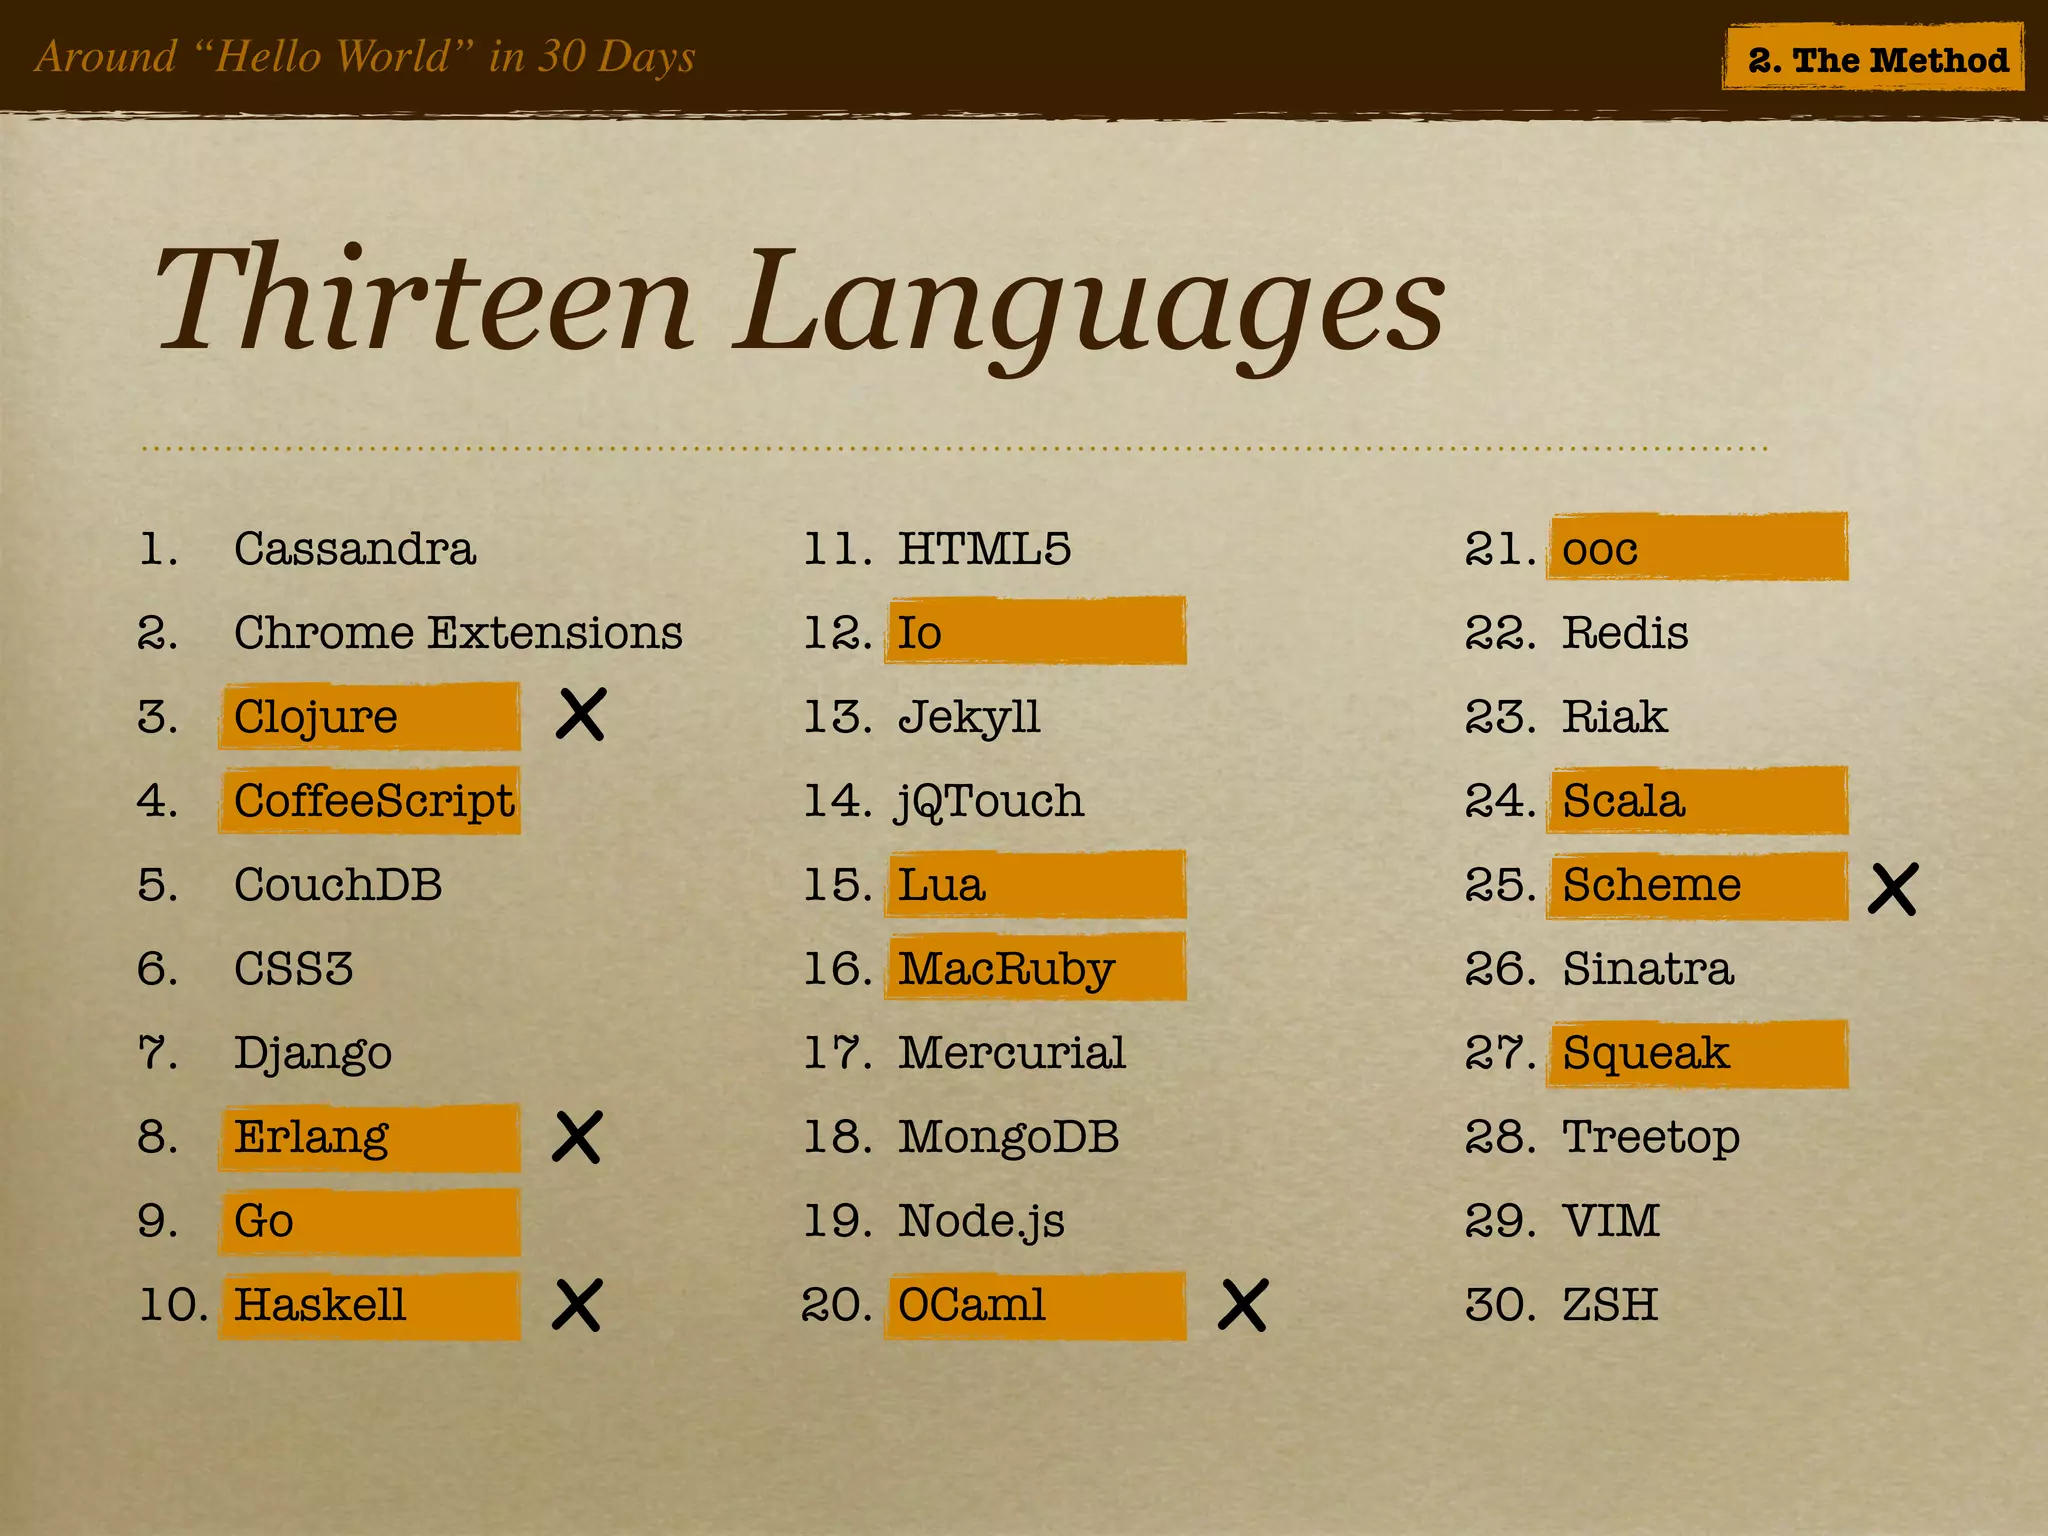
Task: Select list item 'Cassandra'
Action: coord(355,548)
